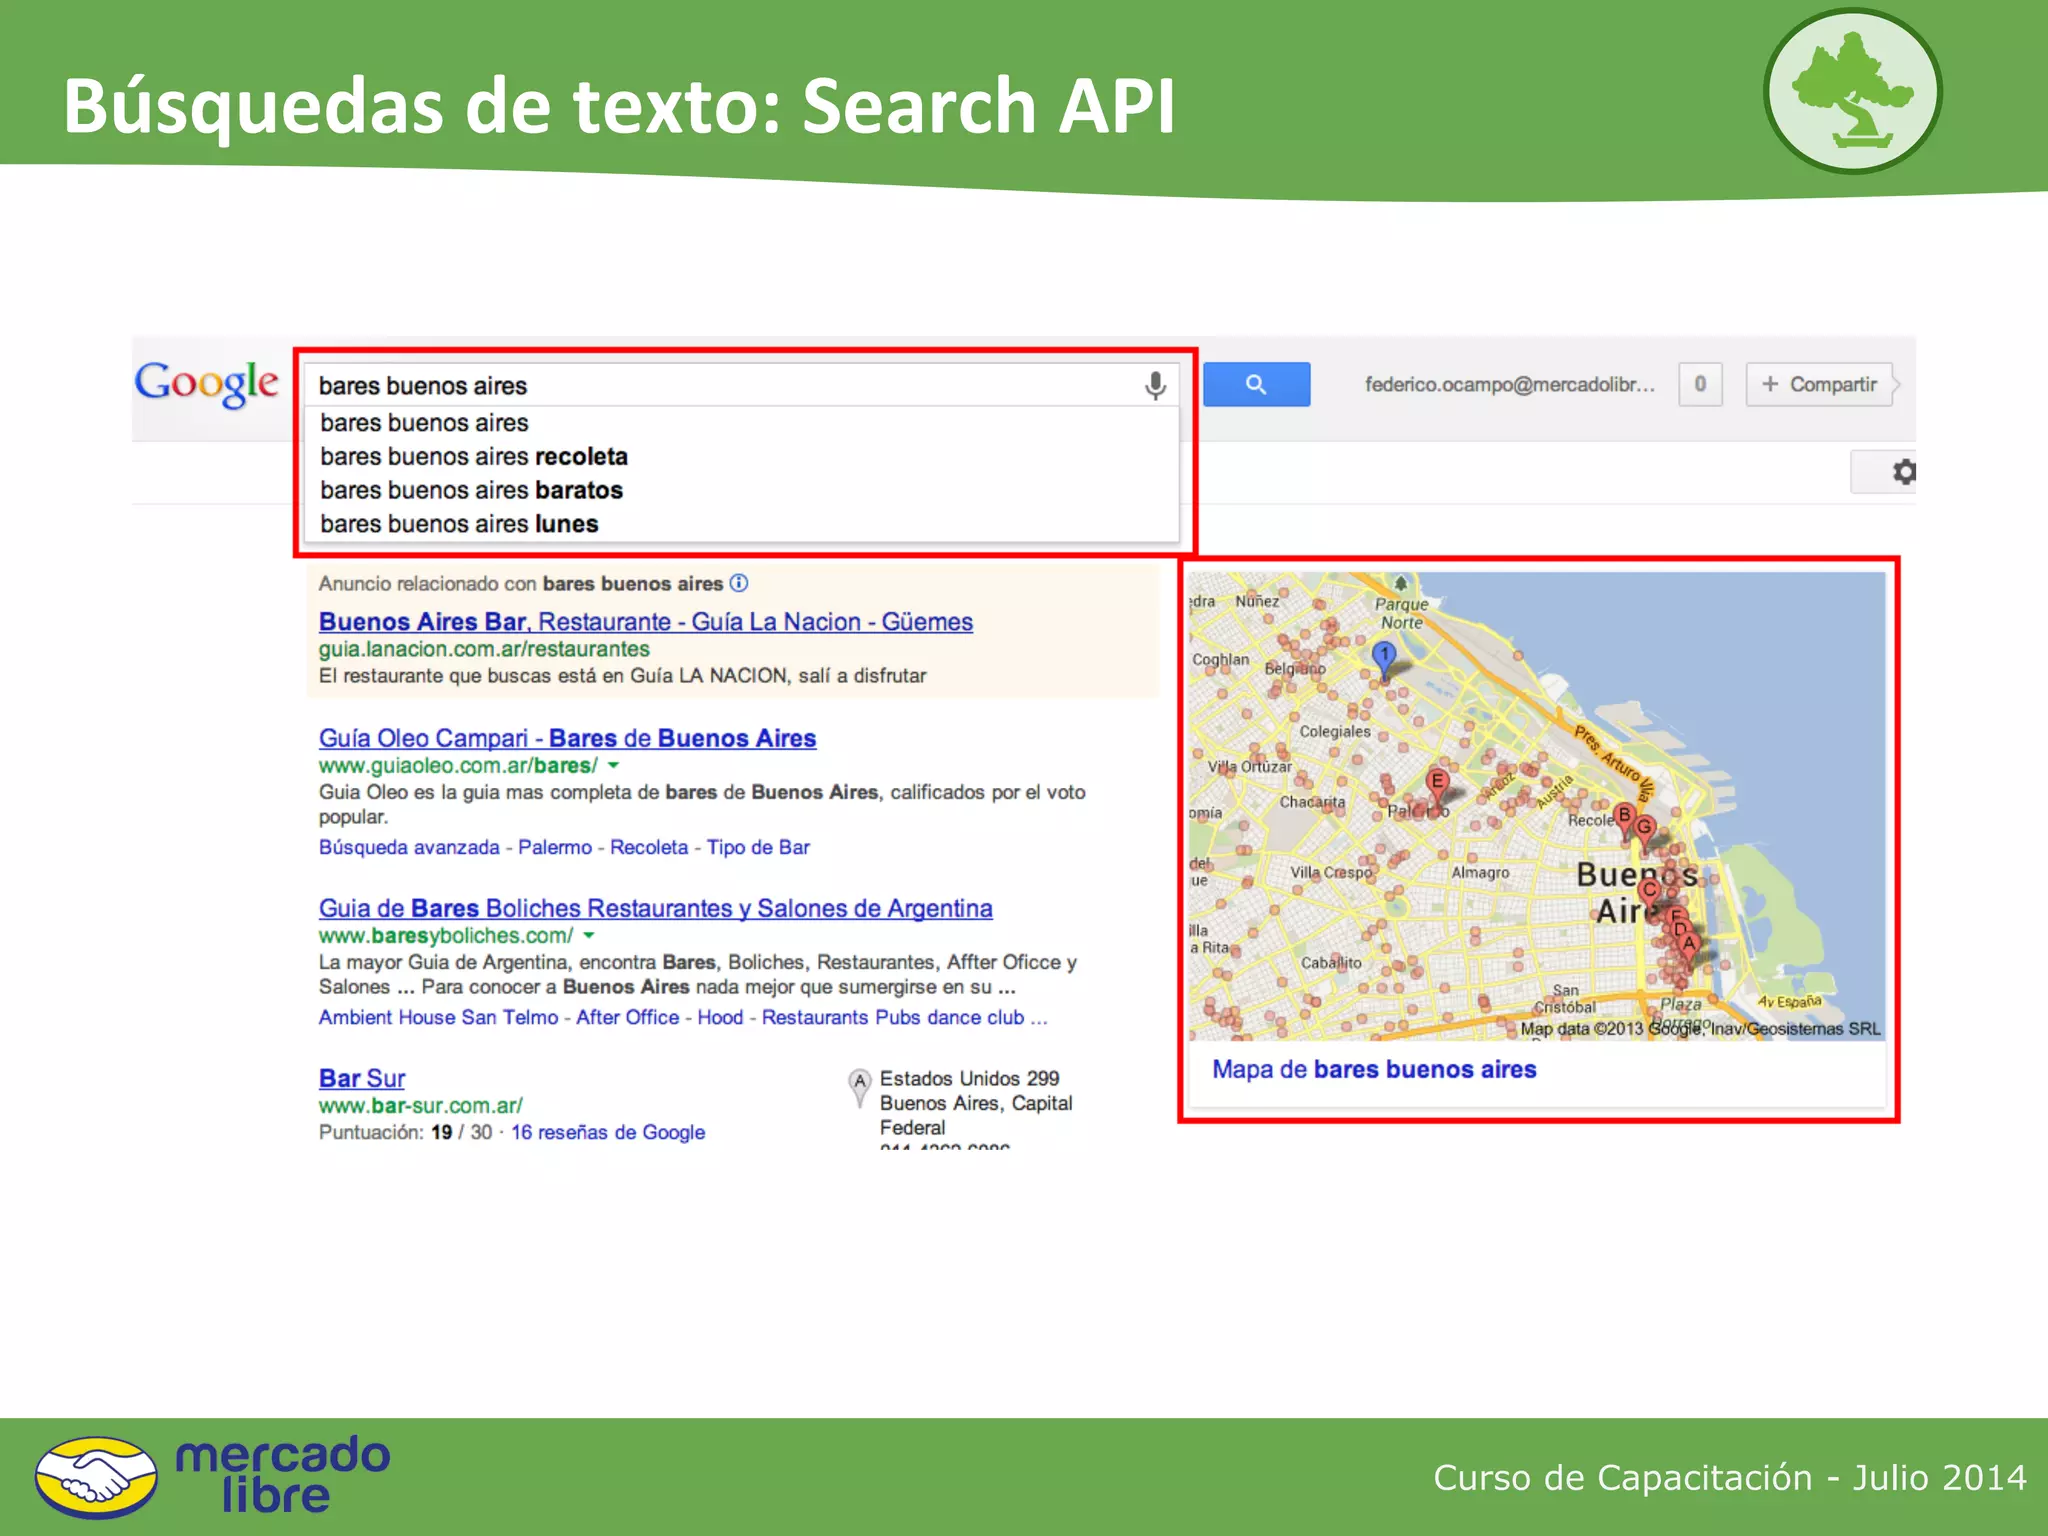Select suggestion 'bares buenos aires baratos'
Viewport: 2048px width, 1536px height.
tap(742, 491)
